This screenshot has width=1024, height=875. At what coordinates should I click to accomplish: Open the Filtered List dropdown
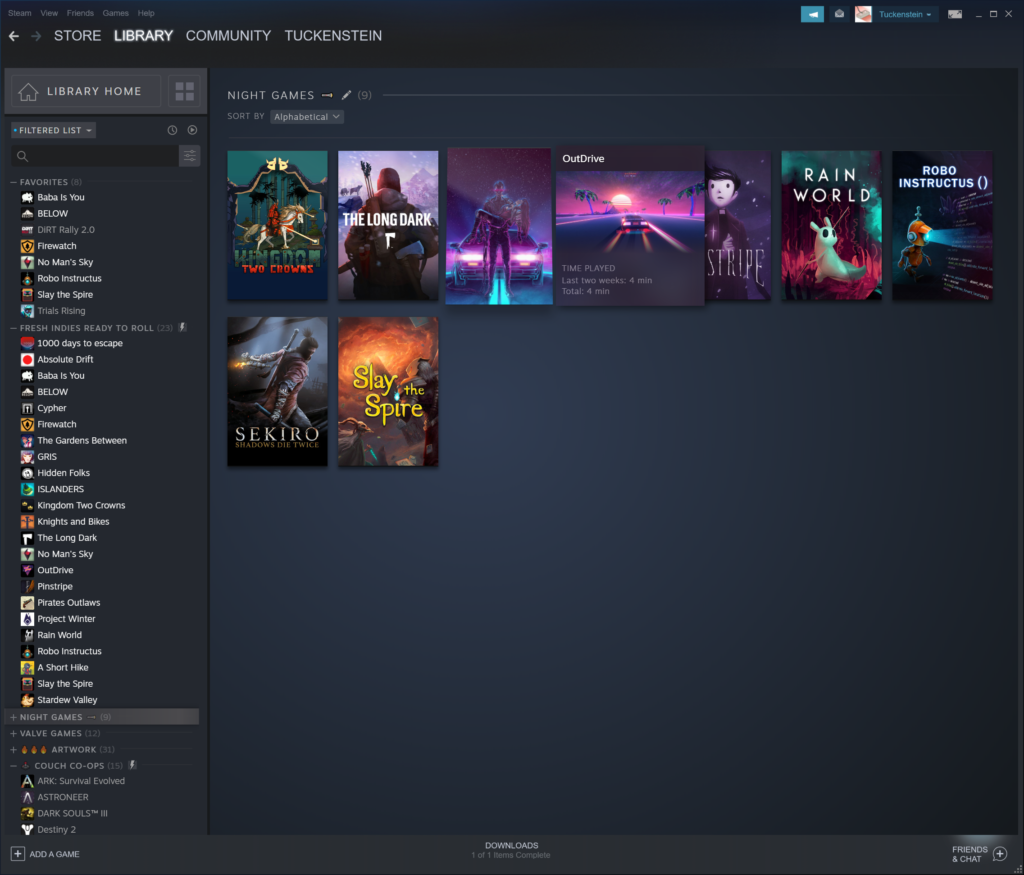pos(52,129)
